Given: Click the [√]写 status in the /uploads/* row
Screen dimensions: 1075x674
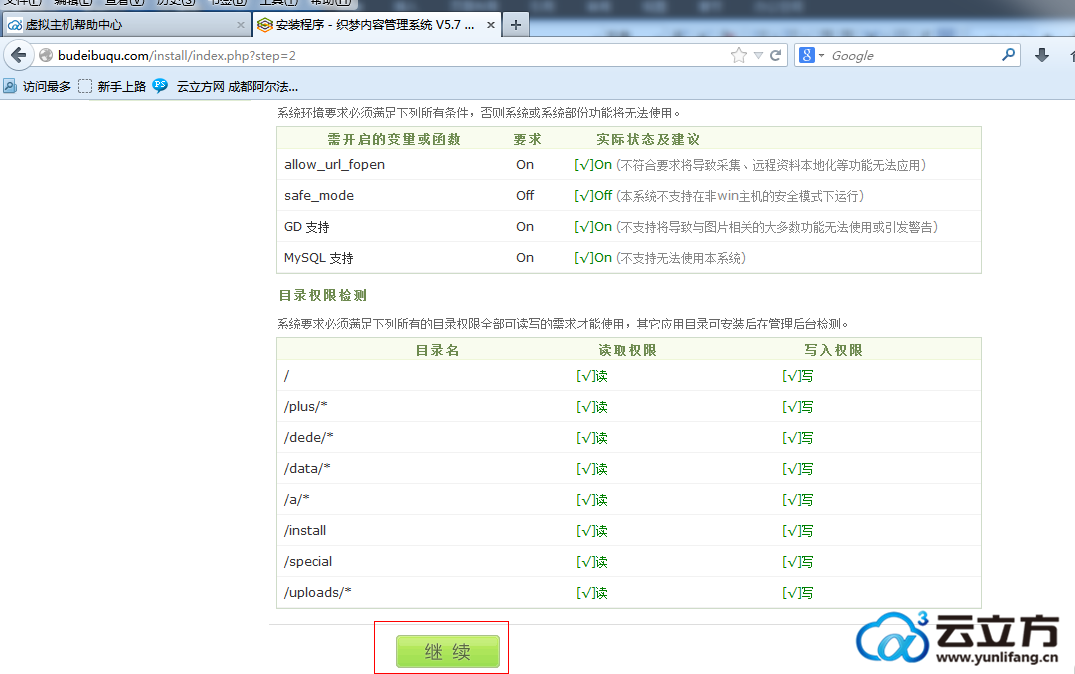Looking at the screenshot, I should [797, 592].
